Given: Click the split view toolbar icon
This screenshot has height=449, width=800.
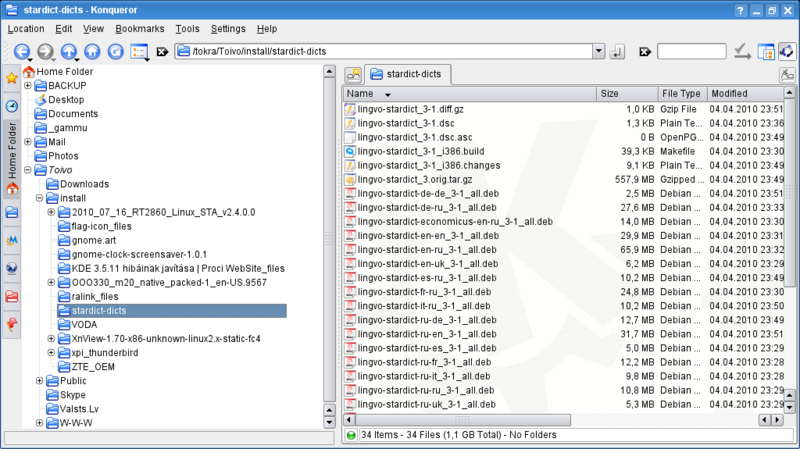Looking at the screenshot, I should pos(766,52).
